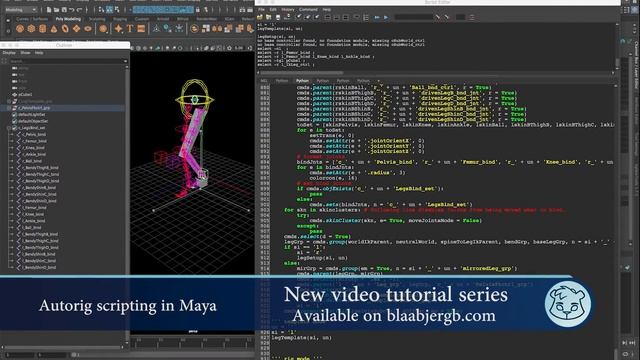Click the polygon Type (T) tool icon
640x360 pixels.
click(x=130, y=29)
